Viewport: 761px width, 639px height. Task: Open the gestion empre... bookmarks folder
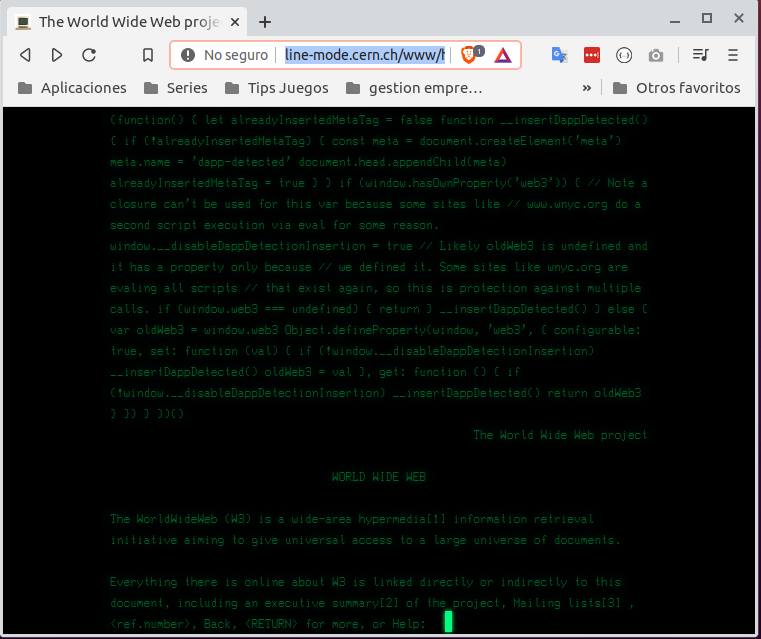point(414,88)
